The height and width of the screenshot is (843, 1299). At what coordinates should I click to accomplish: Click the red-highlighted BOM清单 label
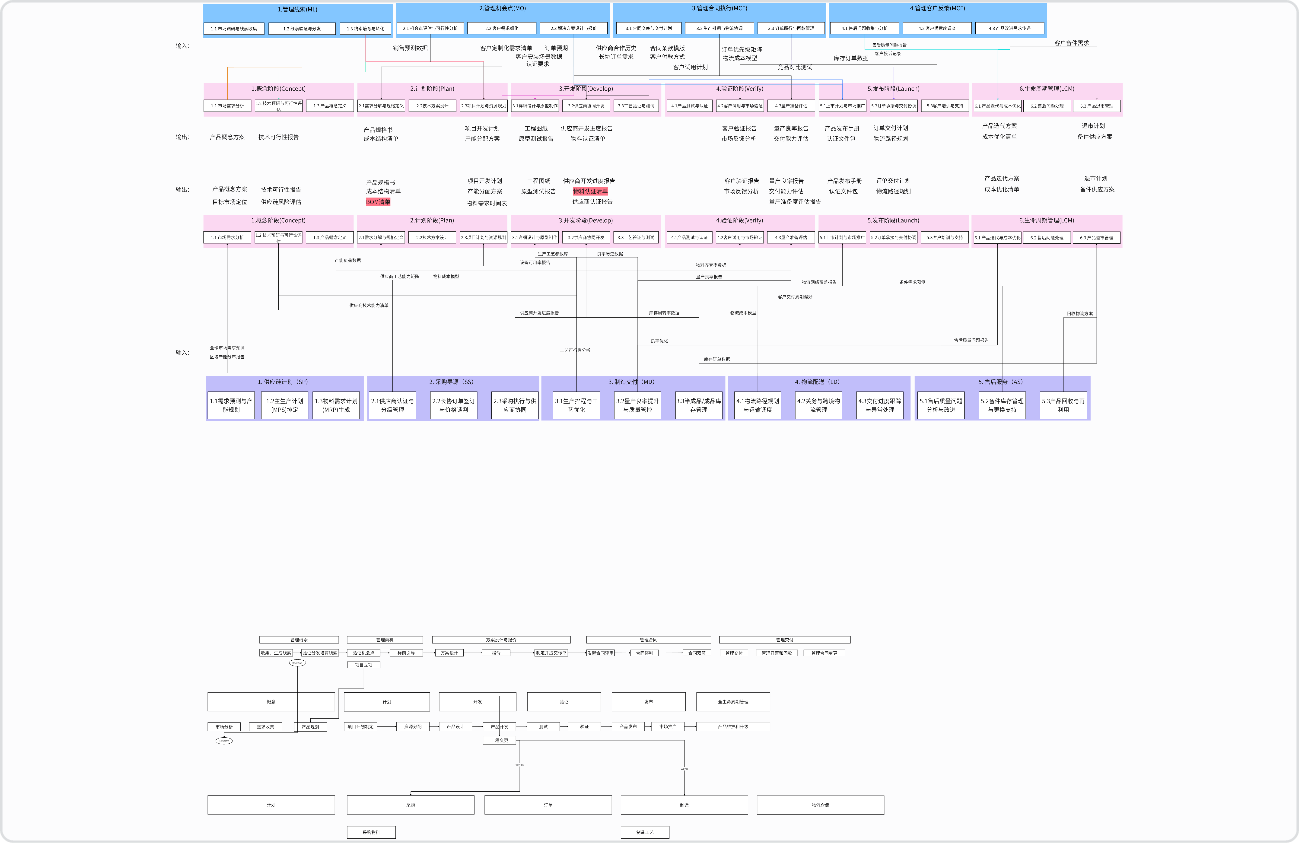[x=378, y=202]
